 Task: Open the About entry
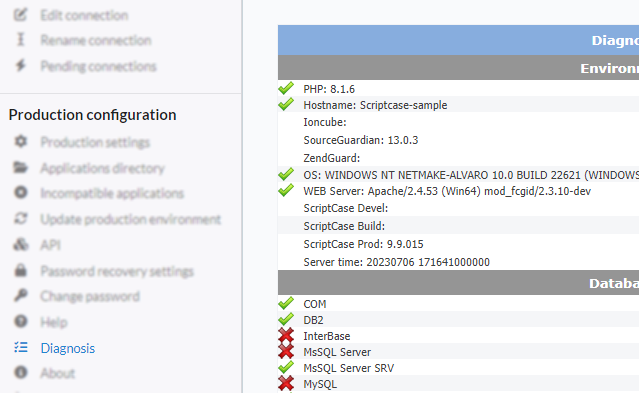57,373
